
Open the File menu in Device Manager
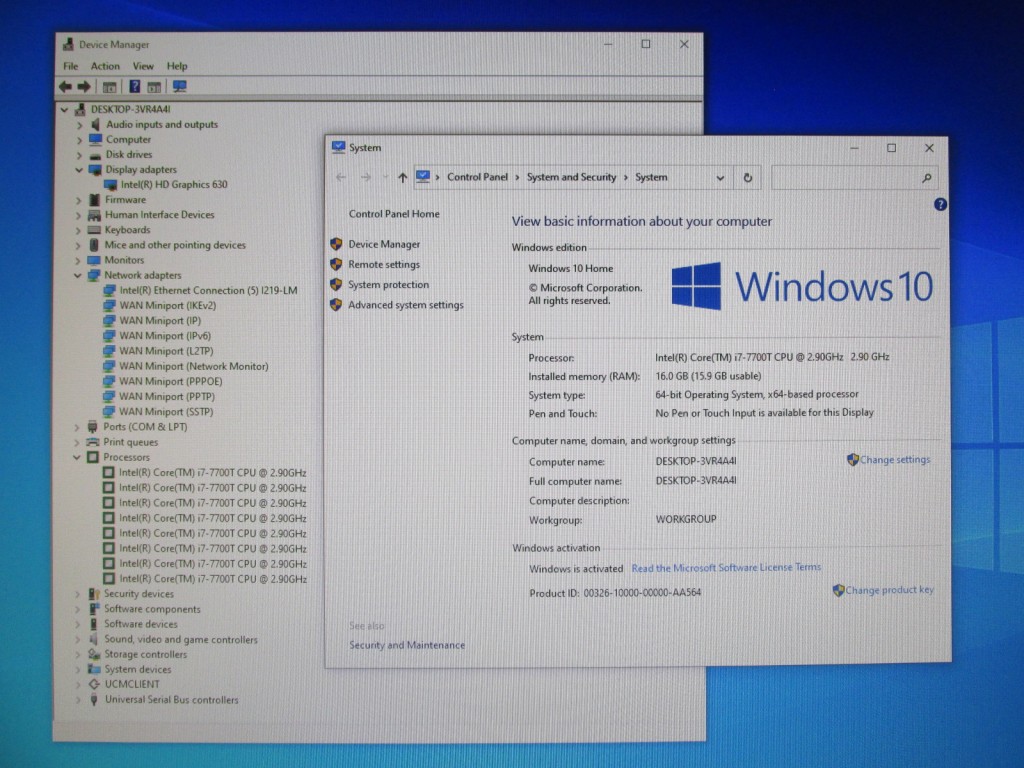71,66
